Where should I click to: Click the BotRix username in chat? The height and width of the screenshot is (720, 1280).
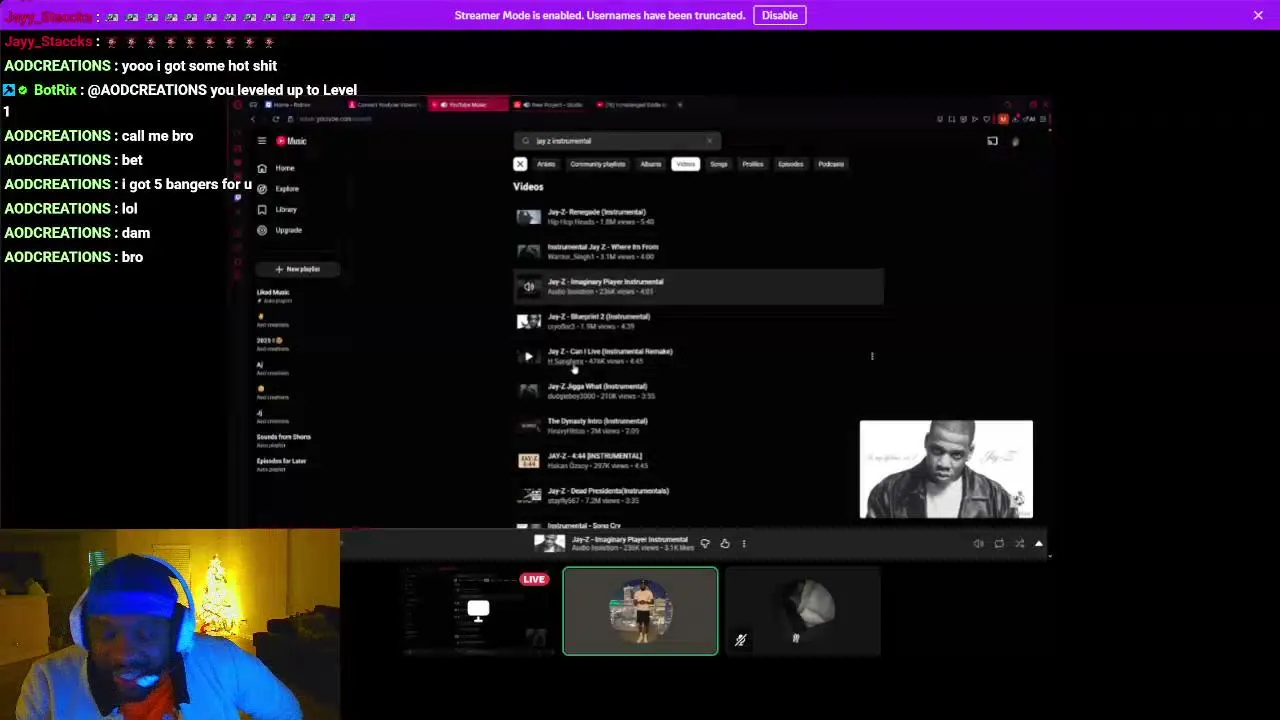point(55,90)
